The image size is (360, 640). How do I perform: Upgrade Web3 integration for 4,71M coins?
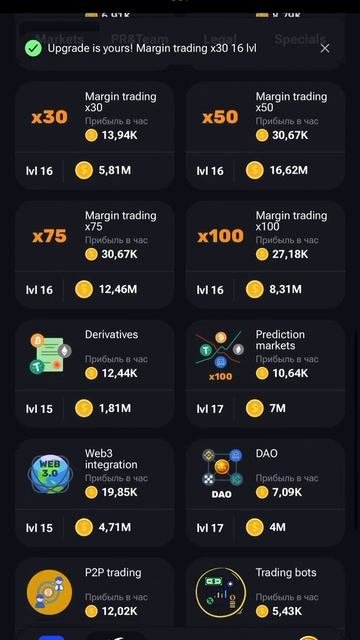click(x=95, y=527)
